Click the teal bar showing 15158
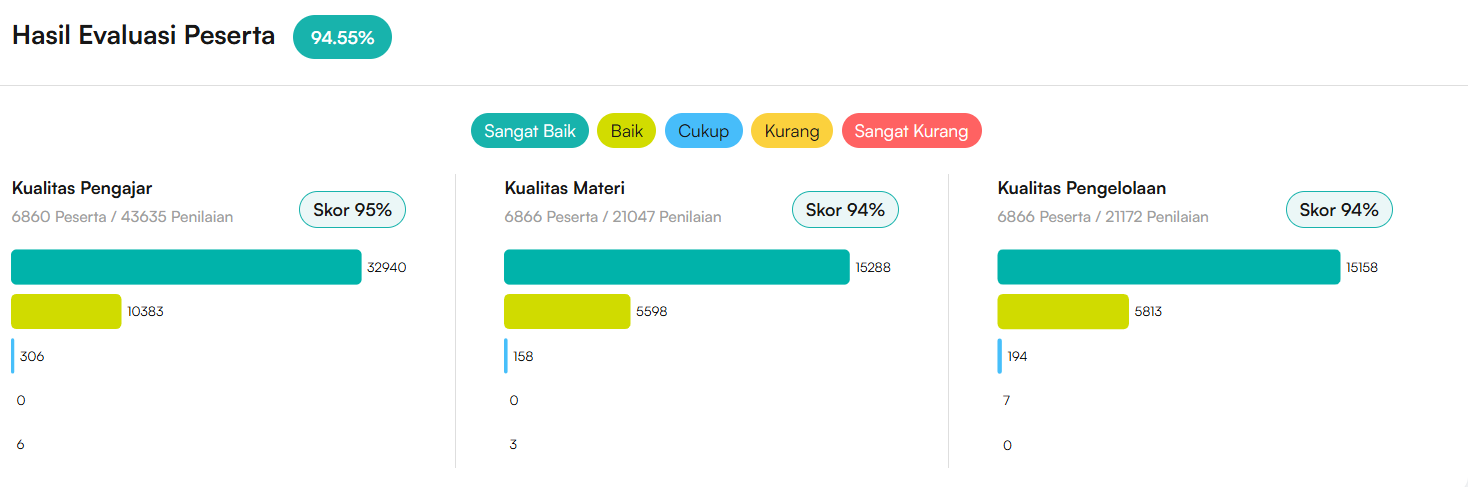1468x487 pixels. [x=1168, y=267]
